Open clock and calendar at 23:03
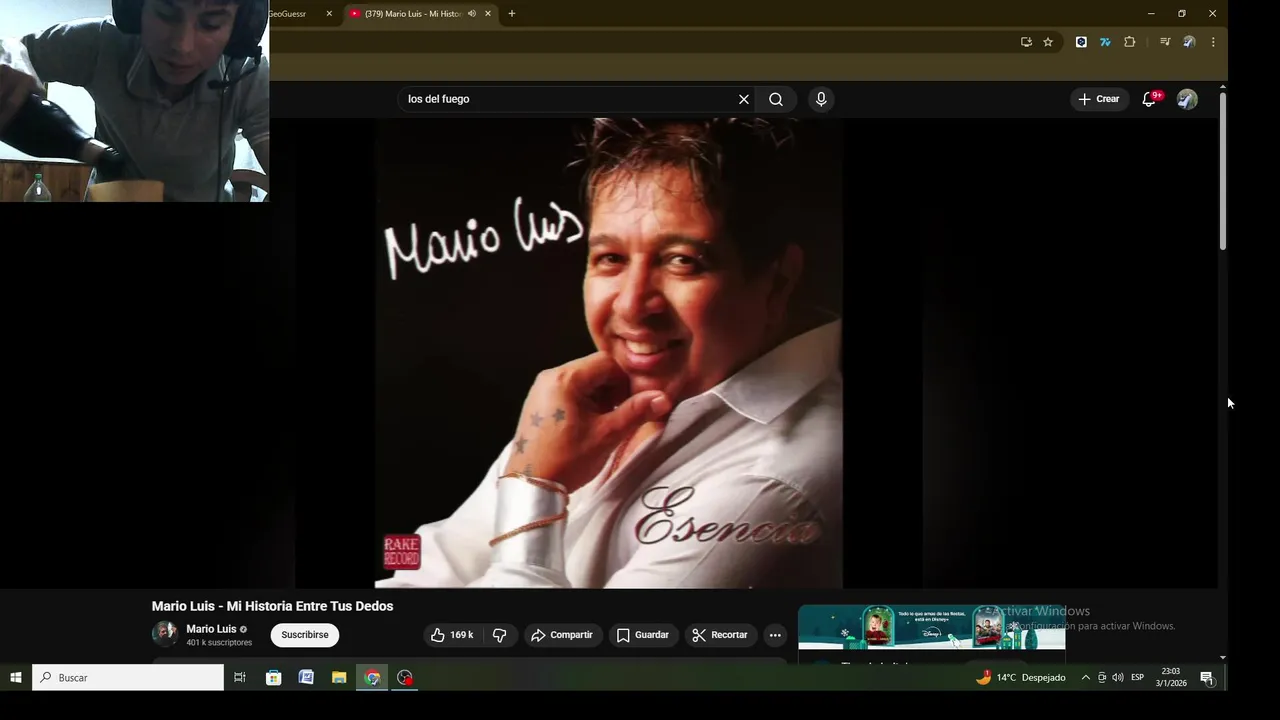Viewport: 1280px width, 720px height. click(x=1171, y=677)
